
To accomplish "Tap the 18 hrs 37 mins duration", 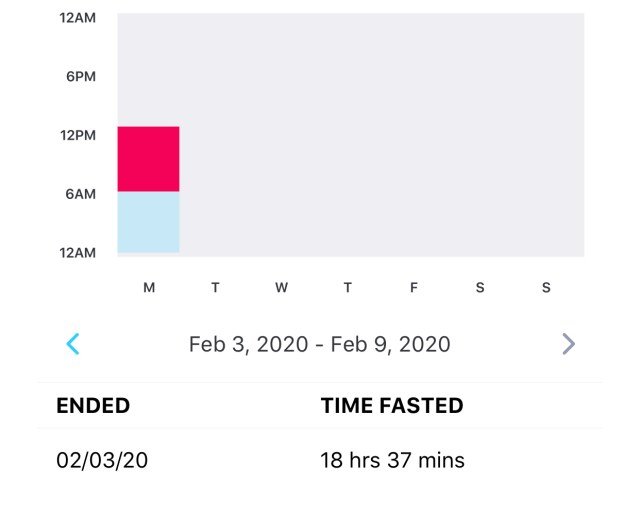I will point(392,460).
